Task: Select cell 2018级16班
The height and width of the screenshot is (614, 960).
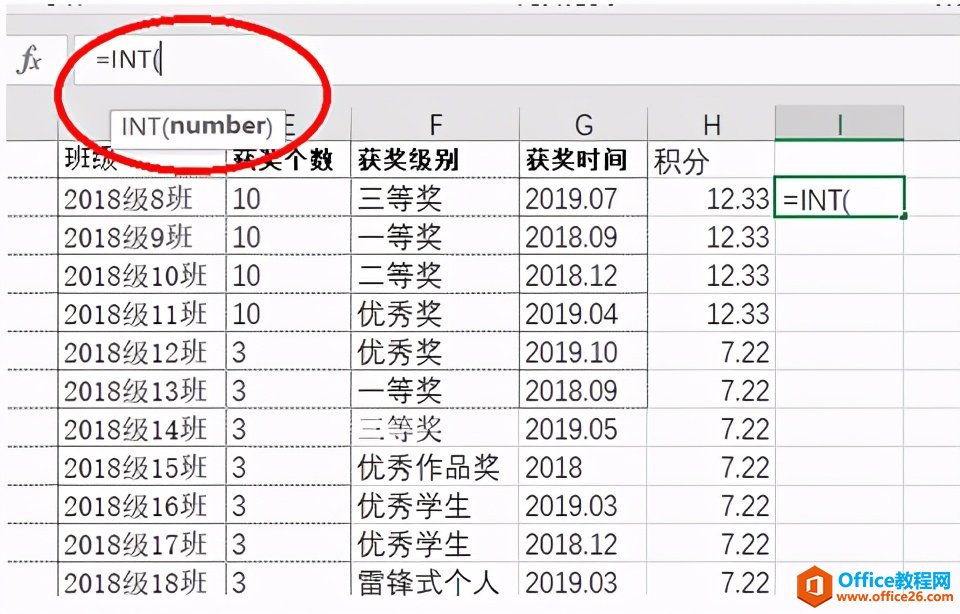Action: coord(142,505)
